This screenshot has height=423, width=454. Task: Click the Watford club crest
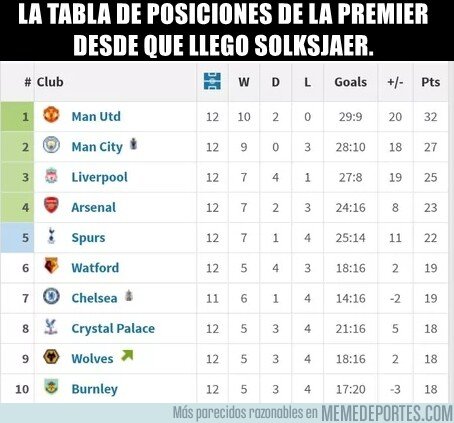(x=51, y=266)
